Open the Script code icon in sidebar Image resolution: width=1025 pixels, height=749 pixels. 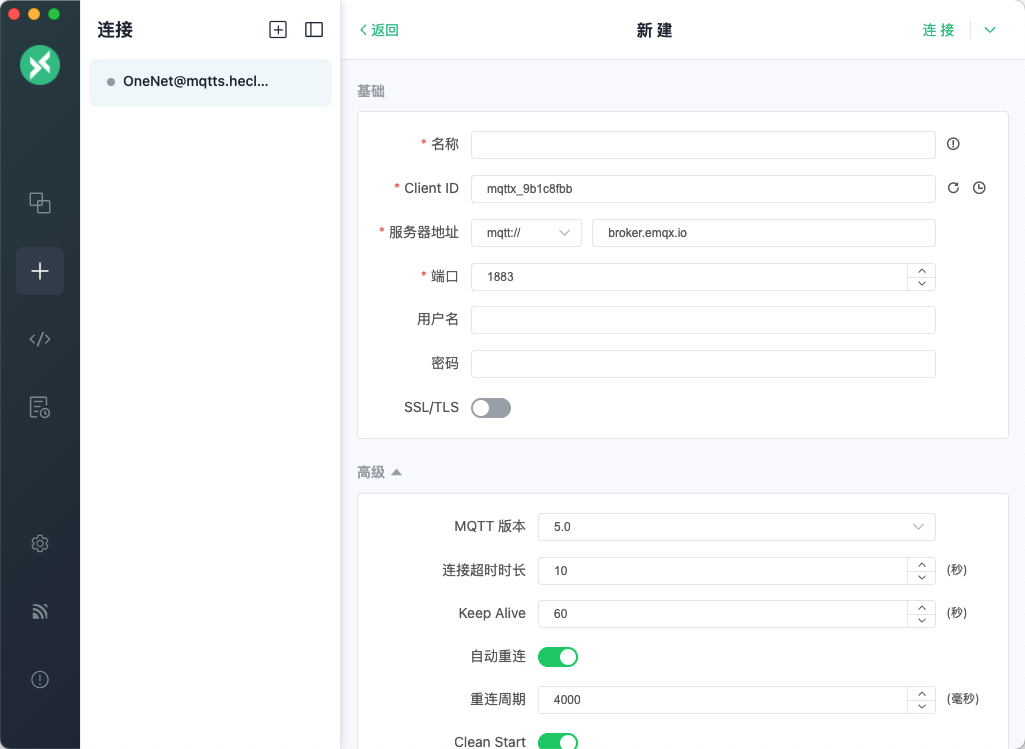pos(40,339)
